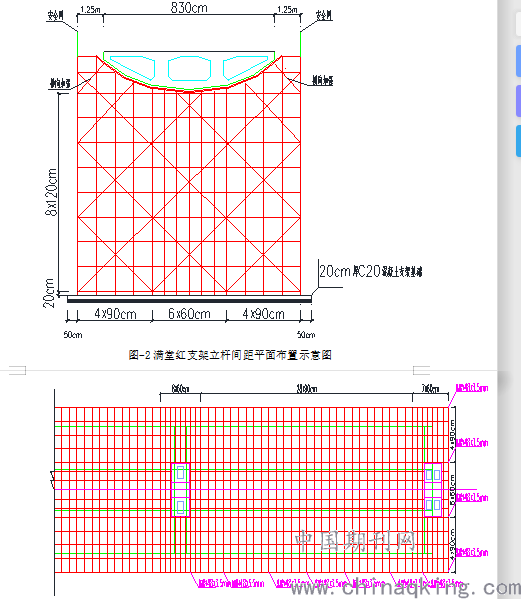Click the 830cm top dimension label
The image size is (521, 599).
pyautogui.click(x=189, y=8)
